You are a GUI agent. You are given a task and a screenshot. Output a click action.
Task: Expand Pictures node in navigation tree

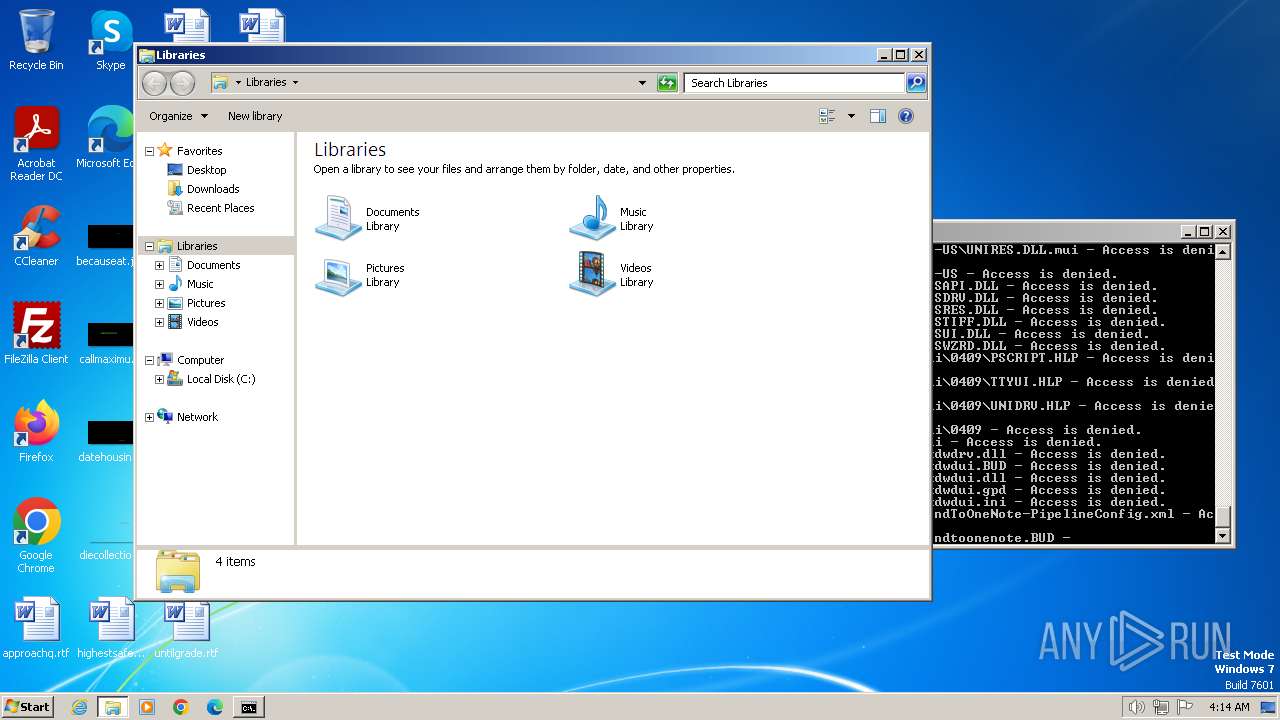point(159,303)
